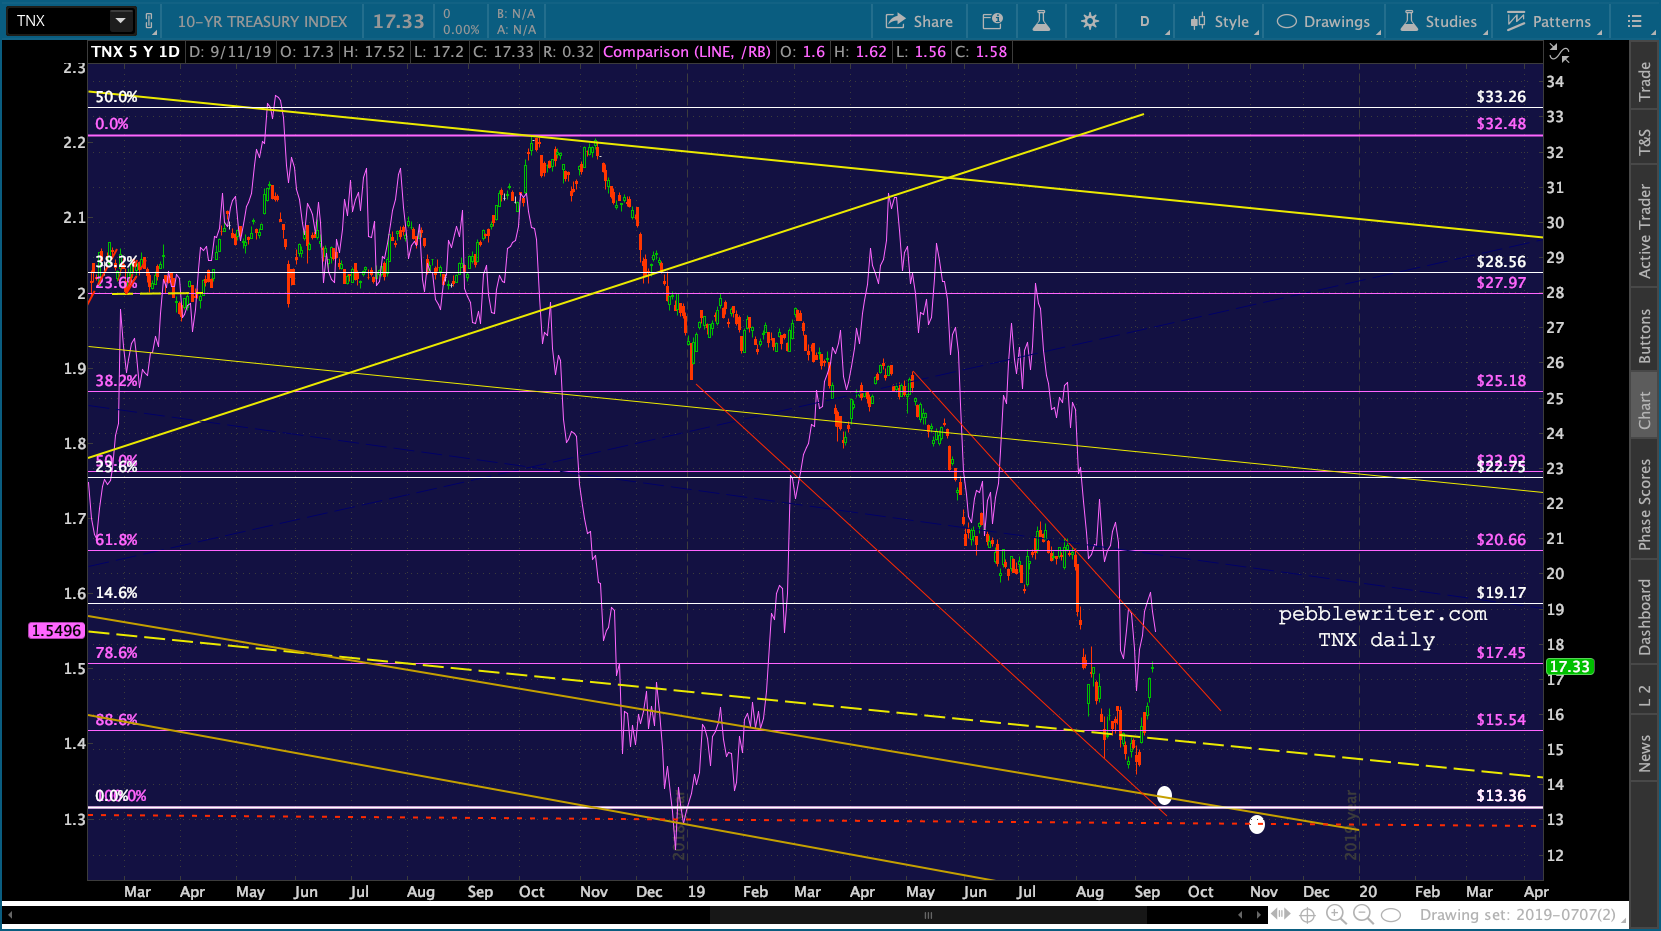Click the Share button
Viewport: 1661px width, 931px height.
[x=919, y=21]
